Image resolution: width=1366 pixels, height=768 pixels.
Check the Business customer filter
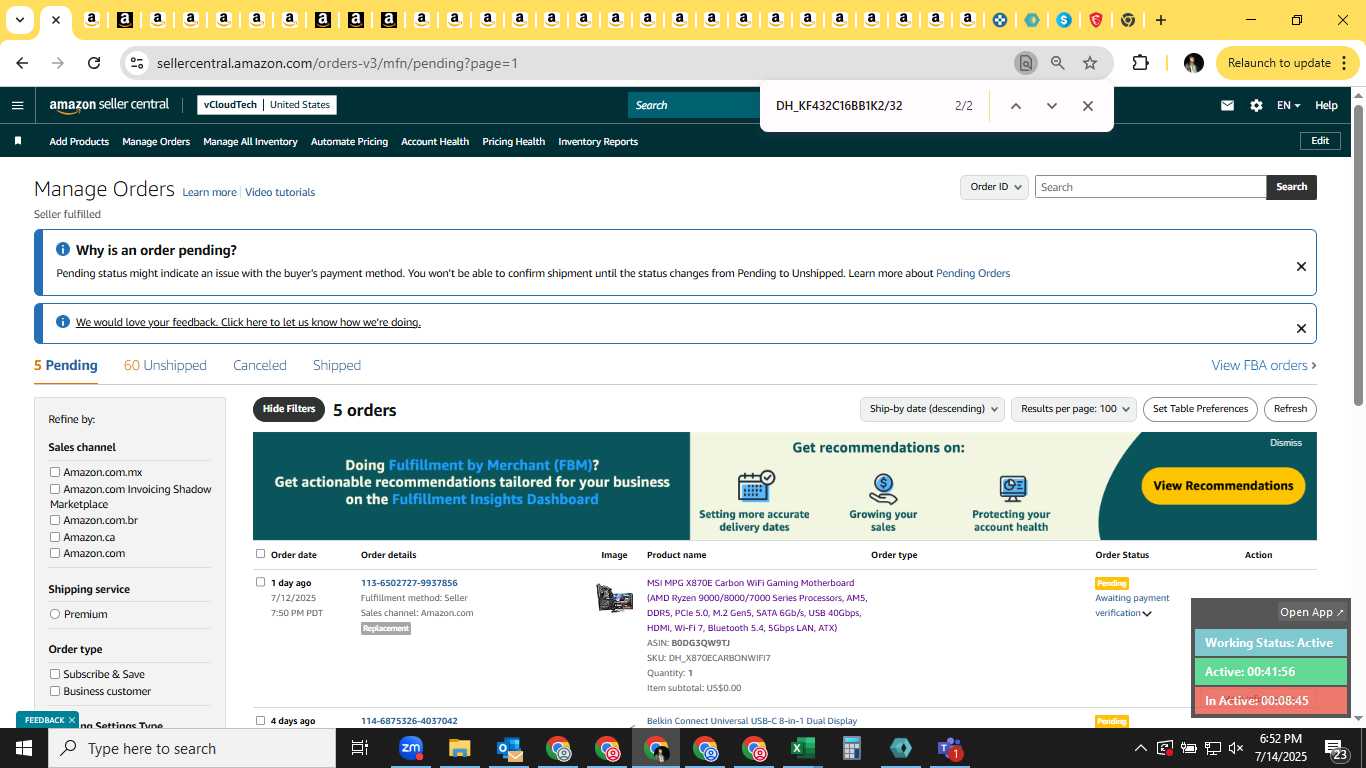(55, 691)
